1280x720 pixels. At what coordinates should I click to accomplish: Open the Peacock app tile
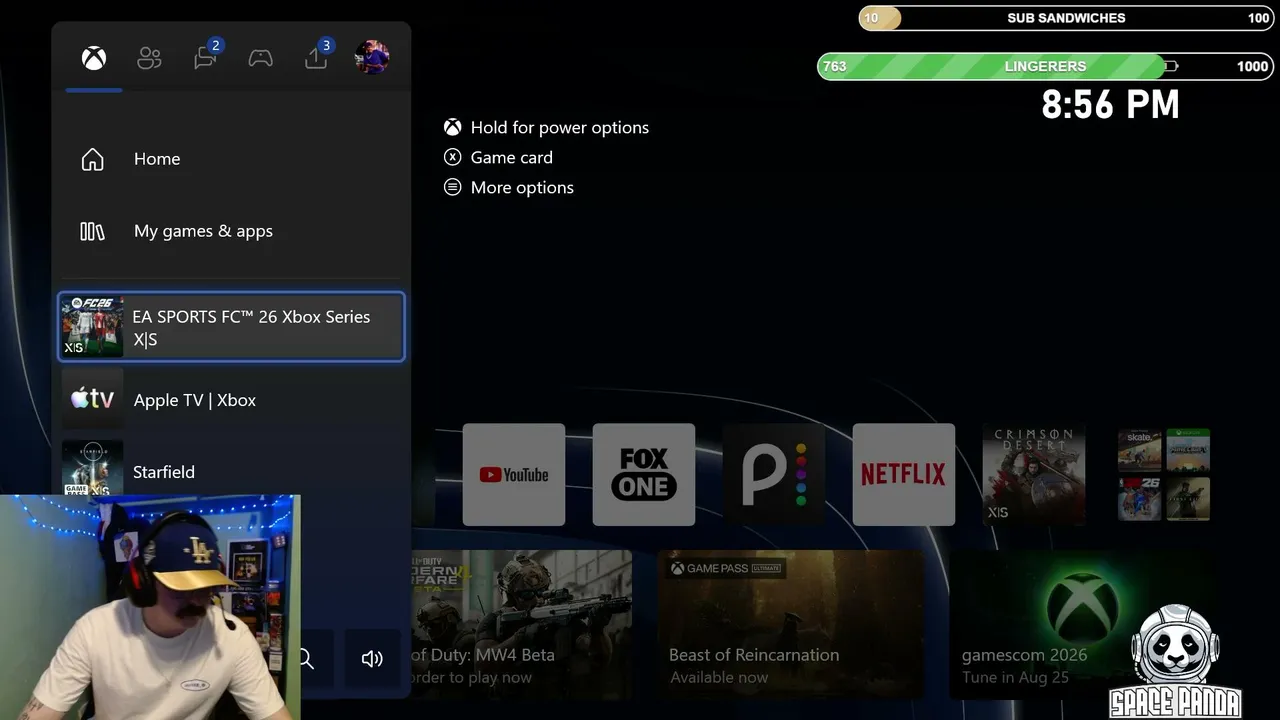tap(774, 474)
